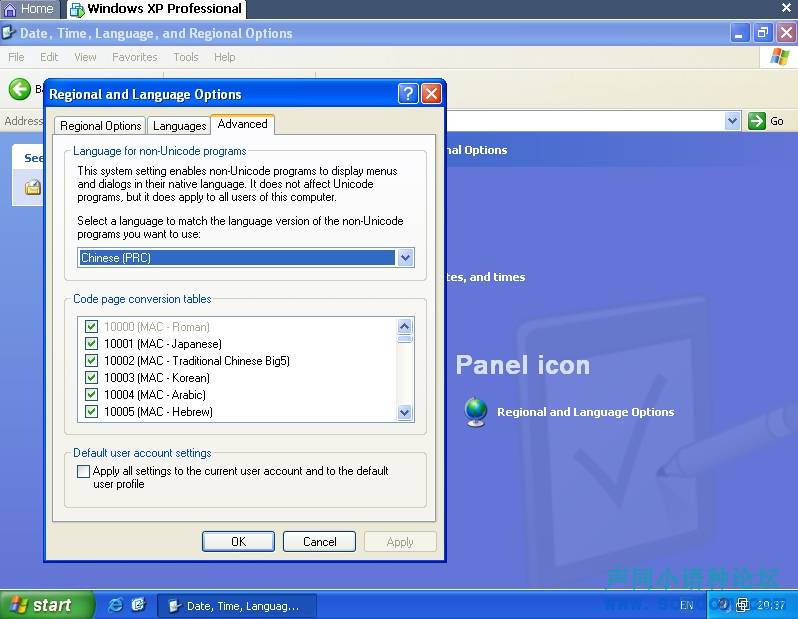This screenshot has width=798, height=619.
Task: Click the green Go arrow icon
Action: (x=757, y=121)
